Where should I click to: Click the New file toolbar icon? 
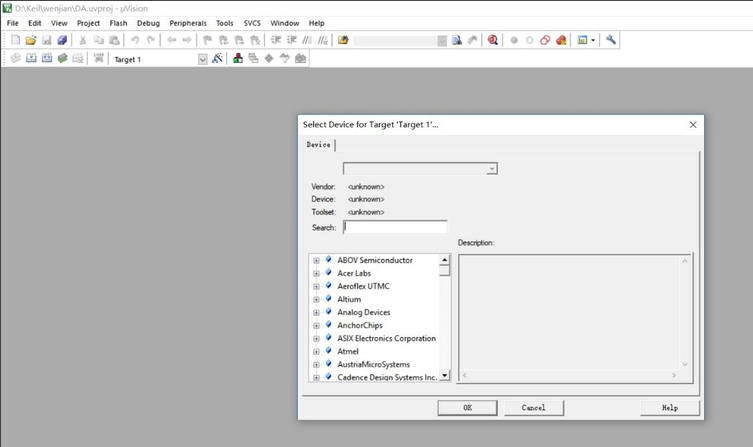click(x=15, y=40)
